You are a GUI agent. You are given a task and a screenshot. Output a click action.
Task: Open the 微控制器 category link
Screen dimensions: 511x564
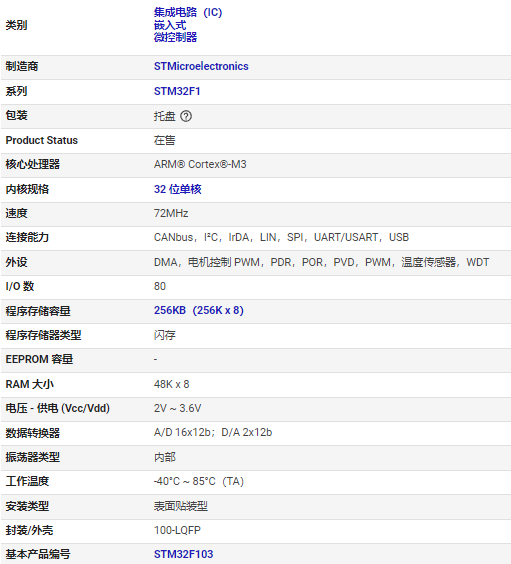pos(175,37)
